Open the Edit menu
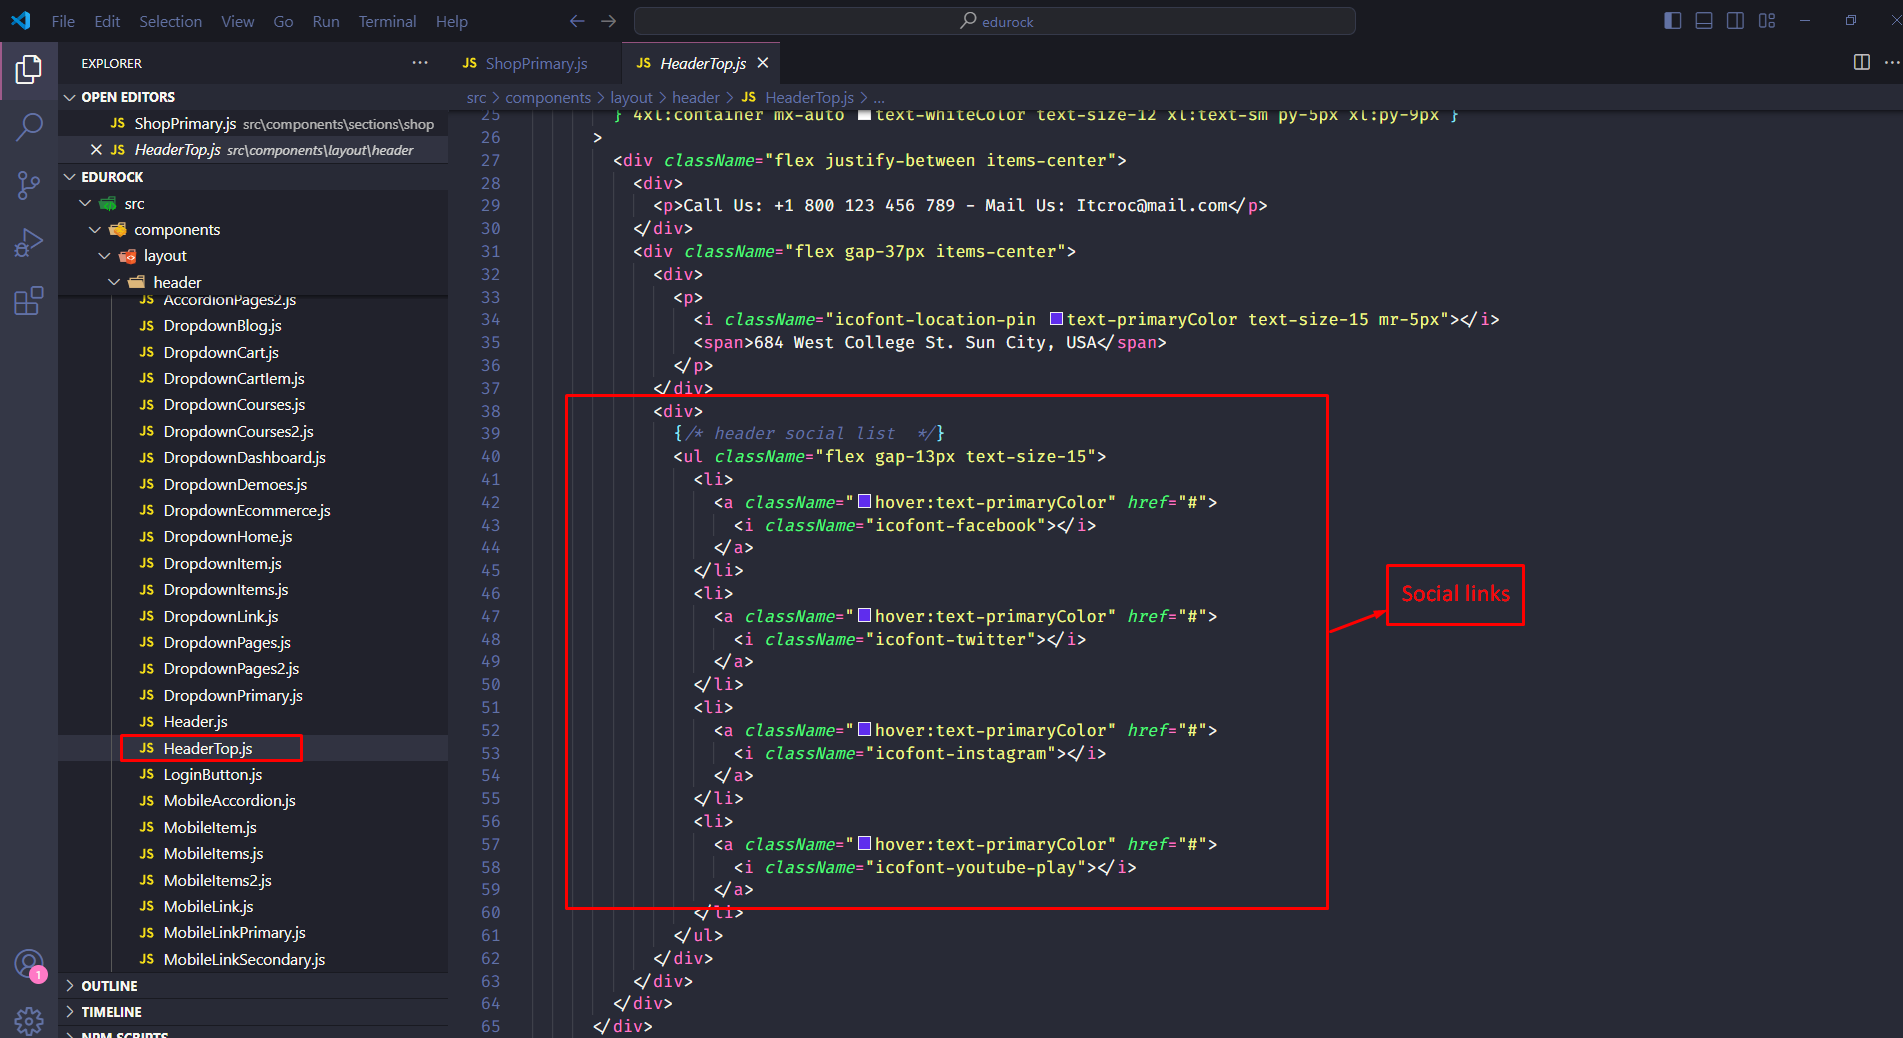 [107, 21]
